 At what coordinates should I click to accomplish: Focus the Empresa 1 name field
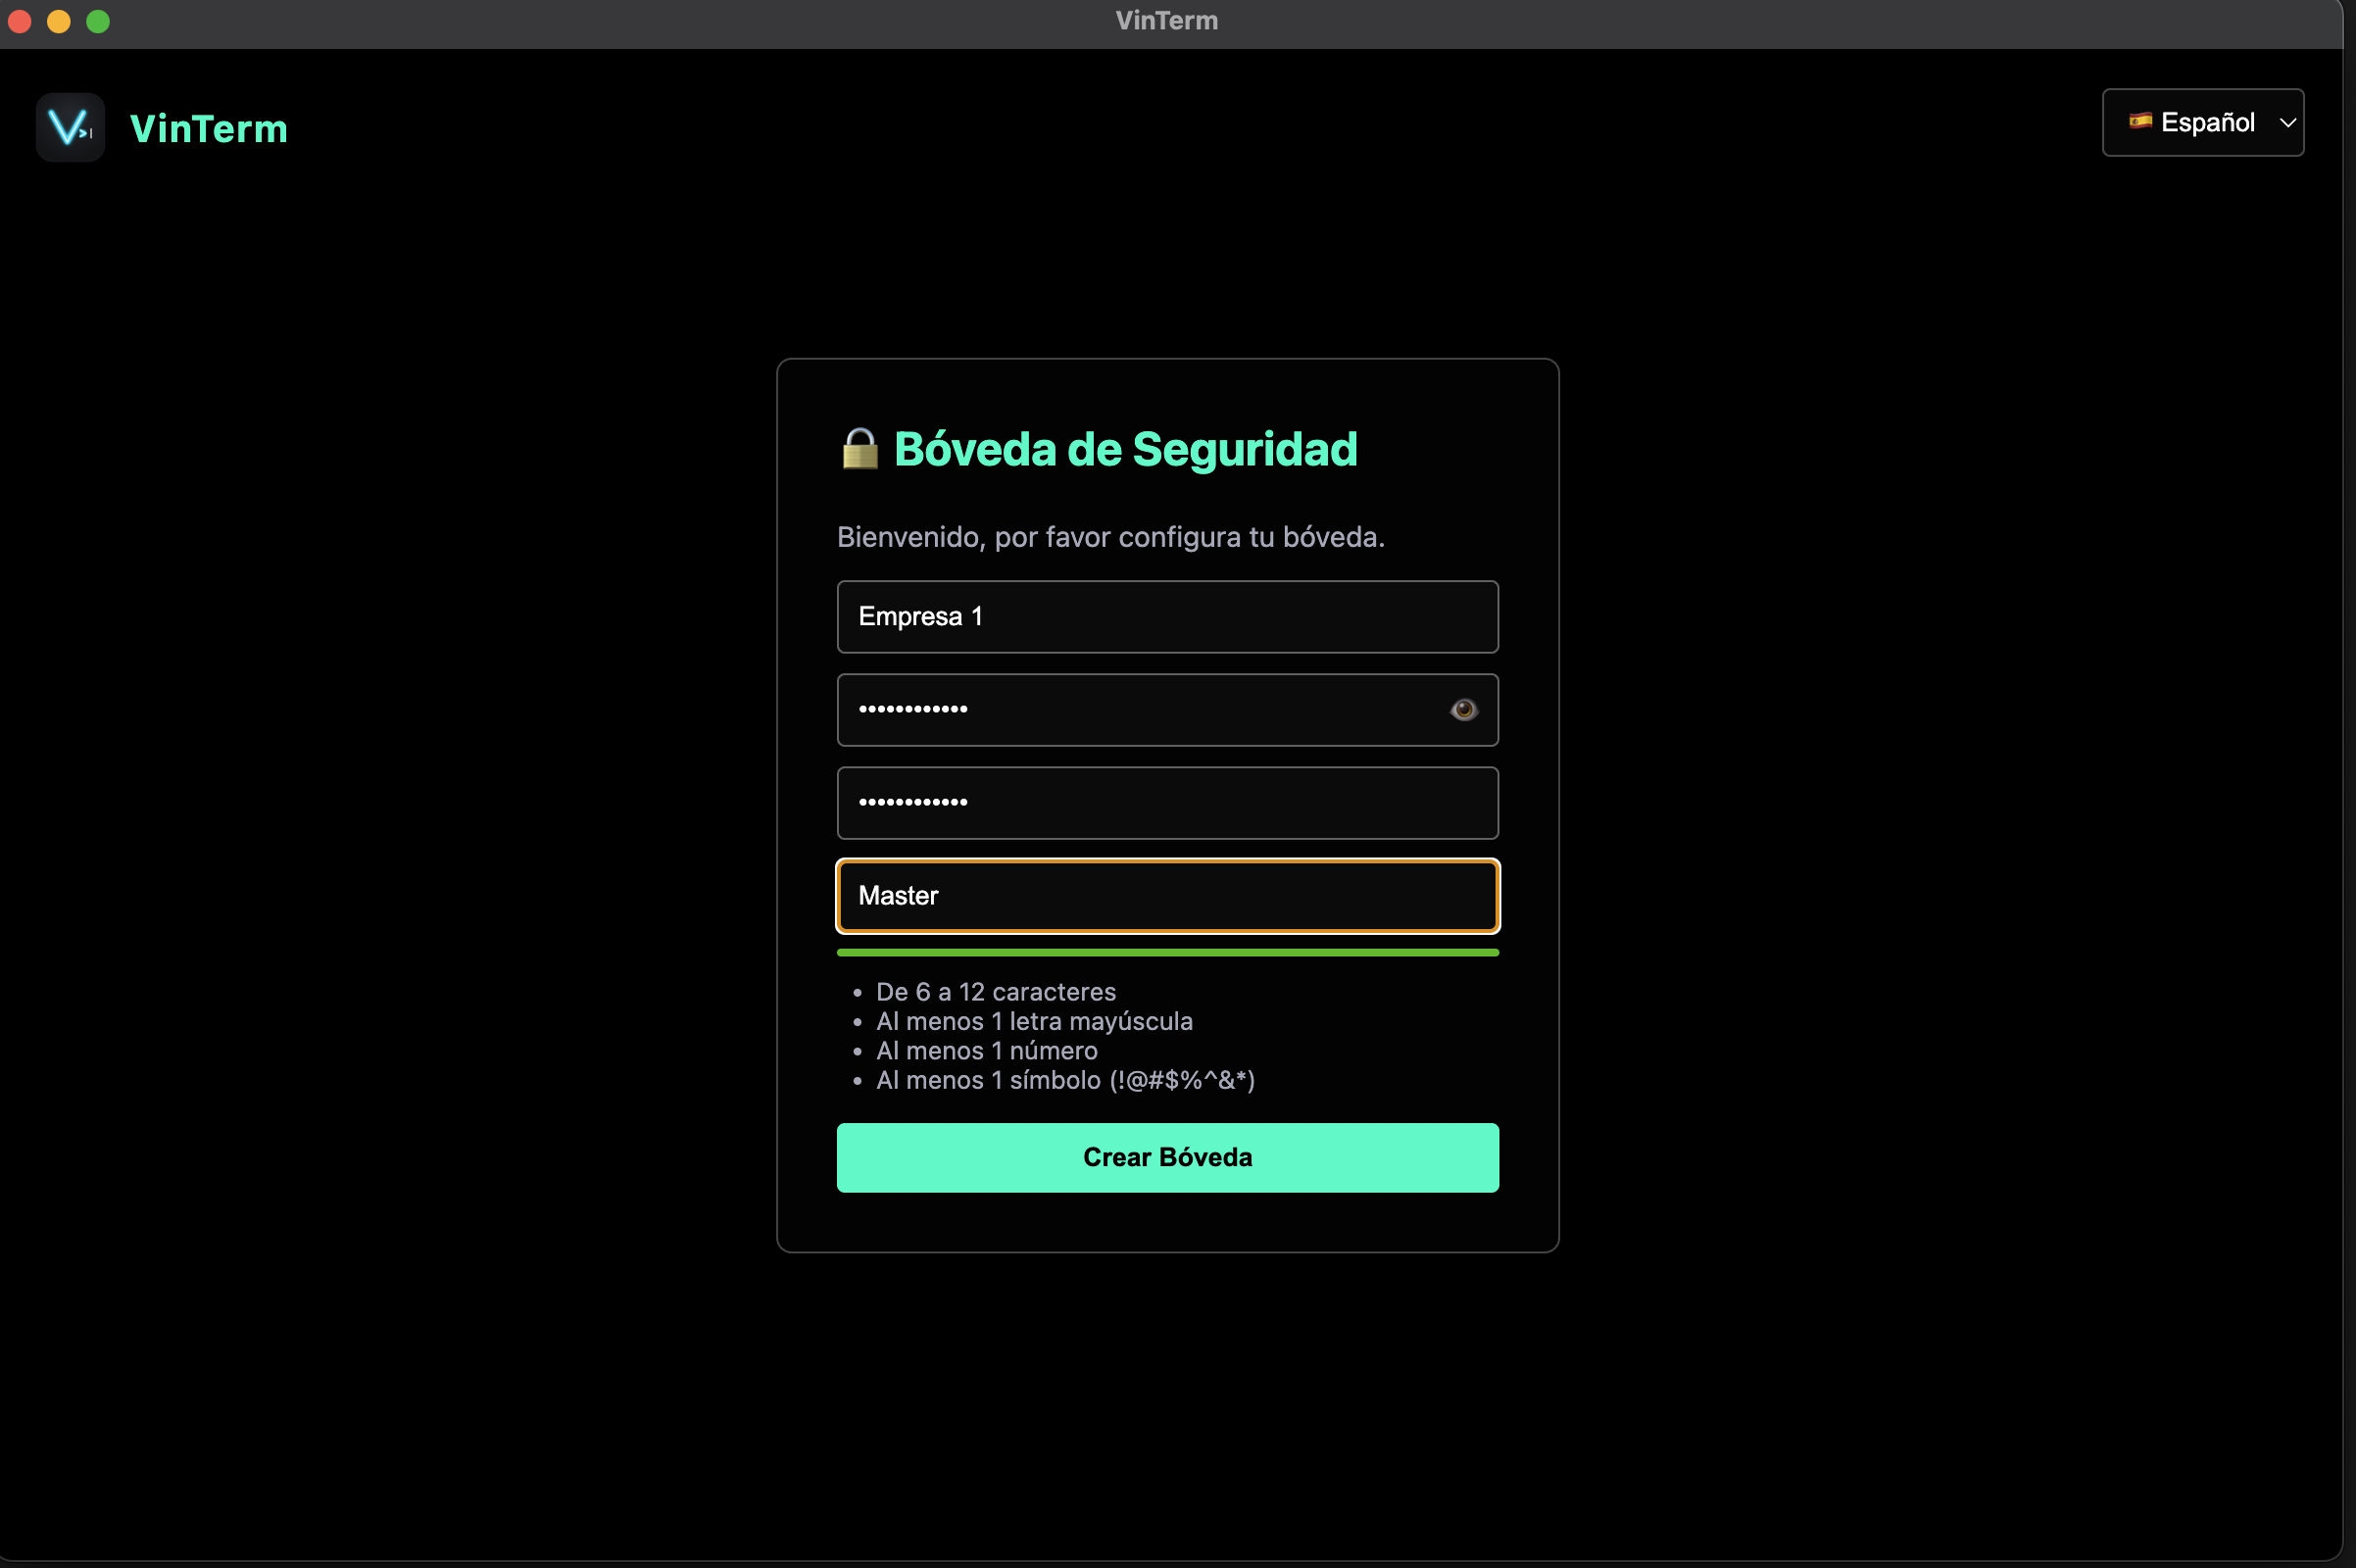tap(1167, 617)
